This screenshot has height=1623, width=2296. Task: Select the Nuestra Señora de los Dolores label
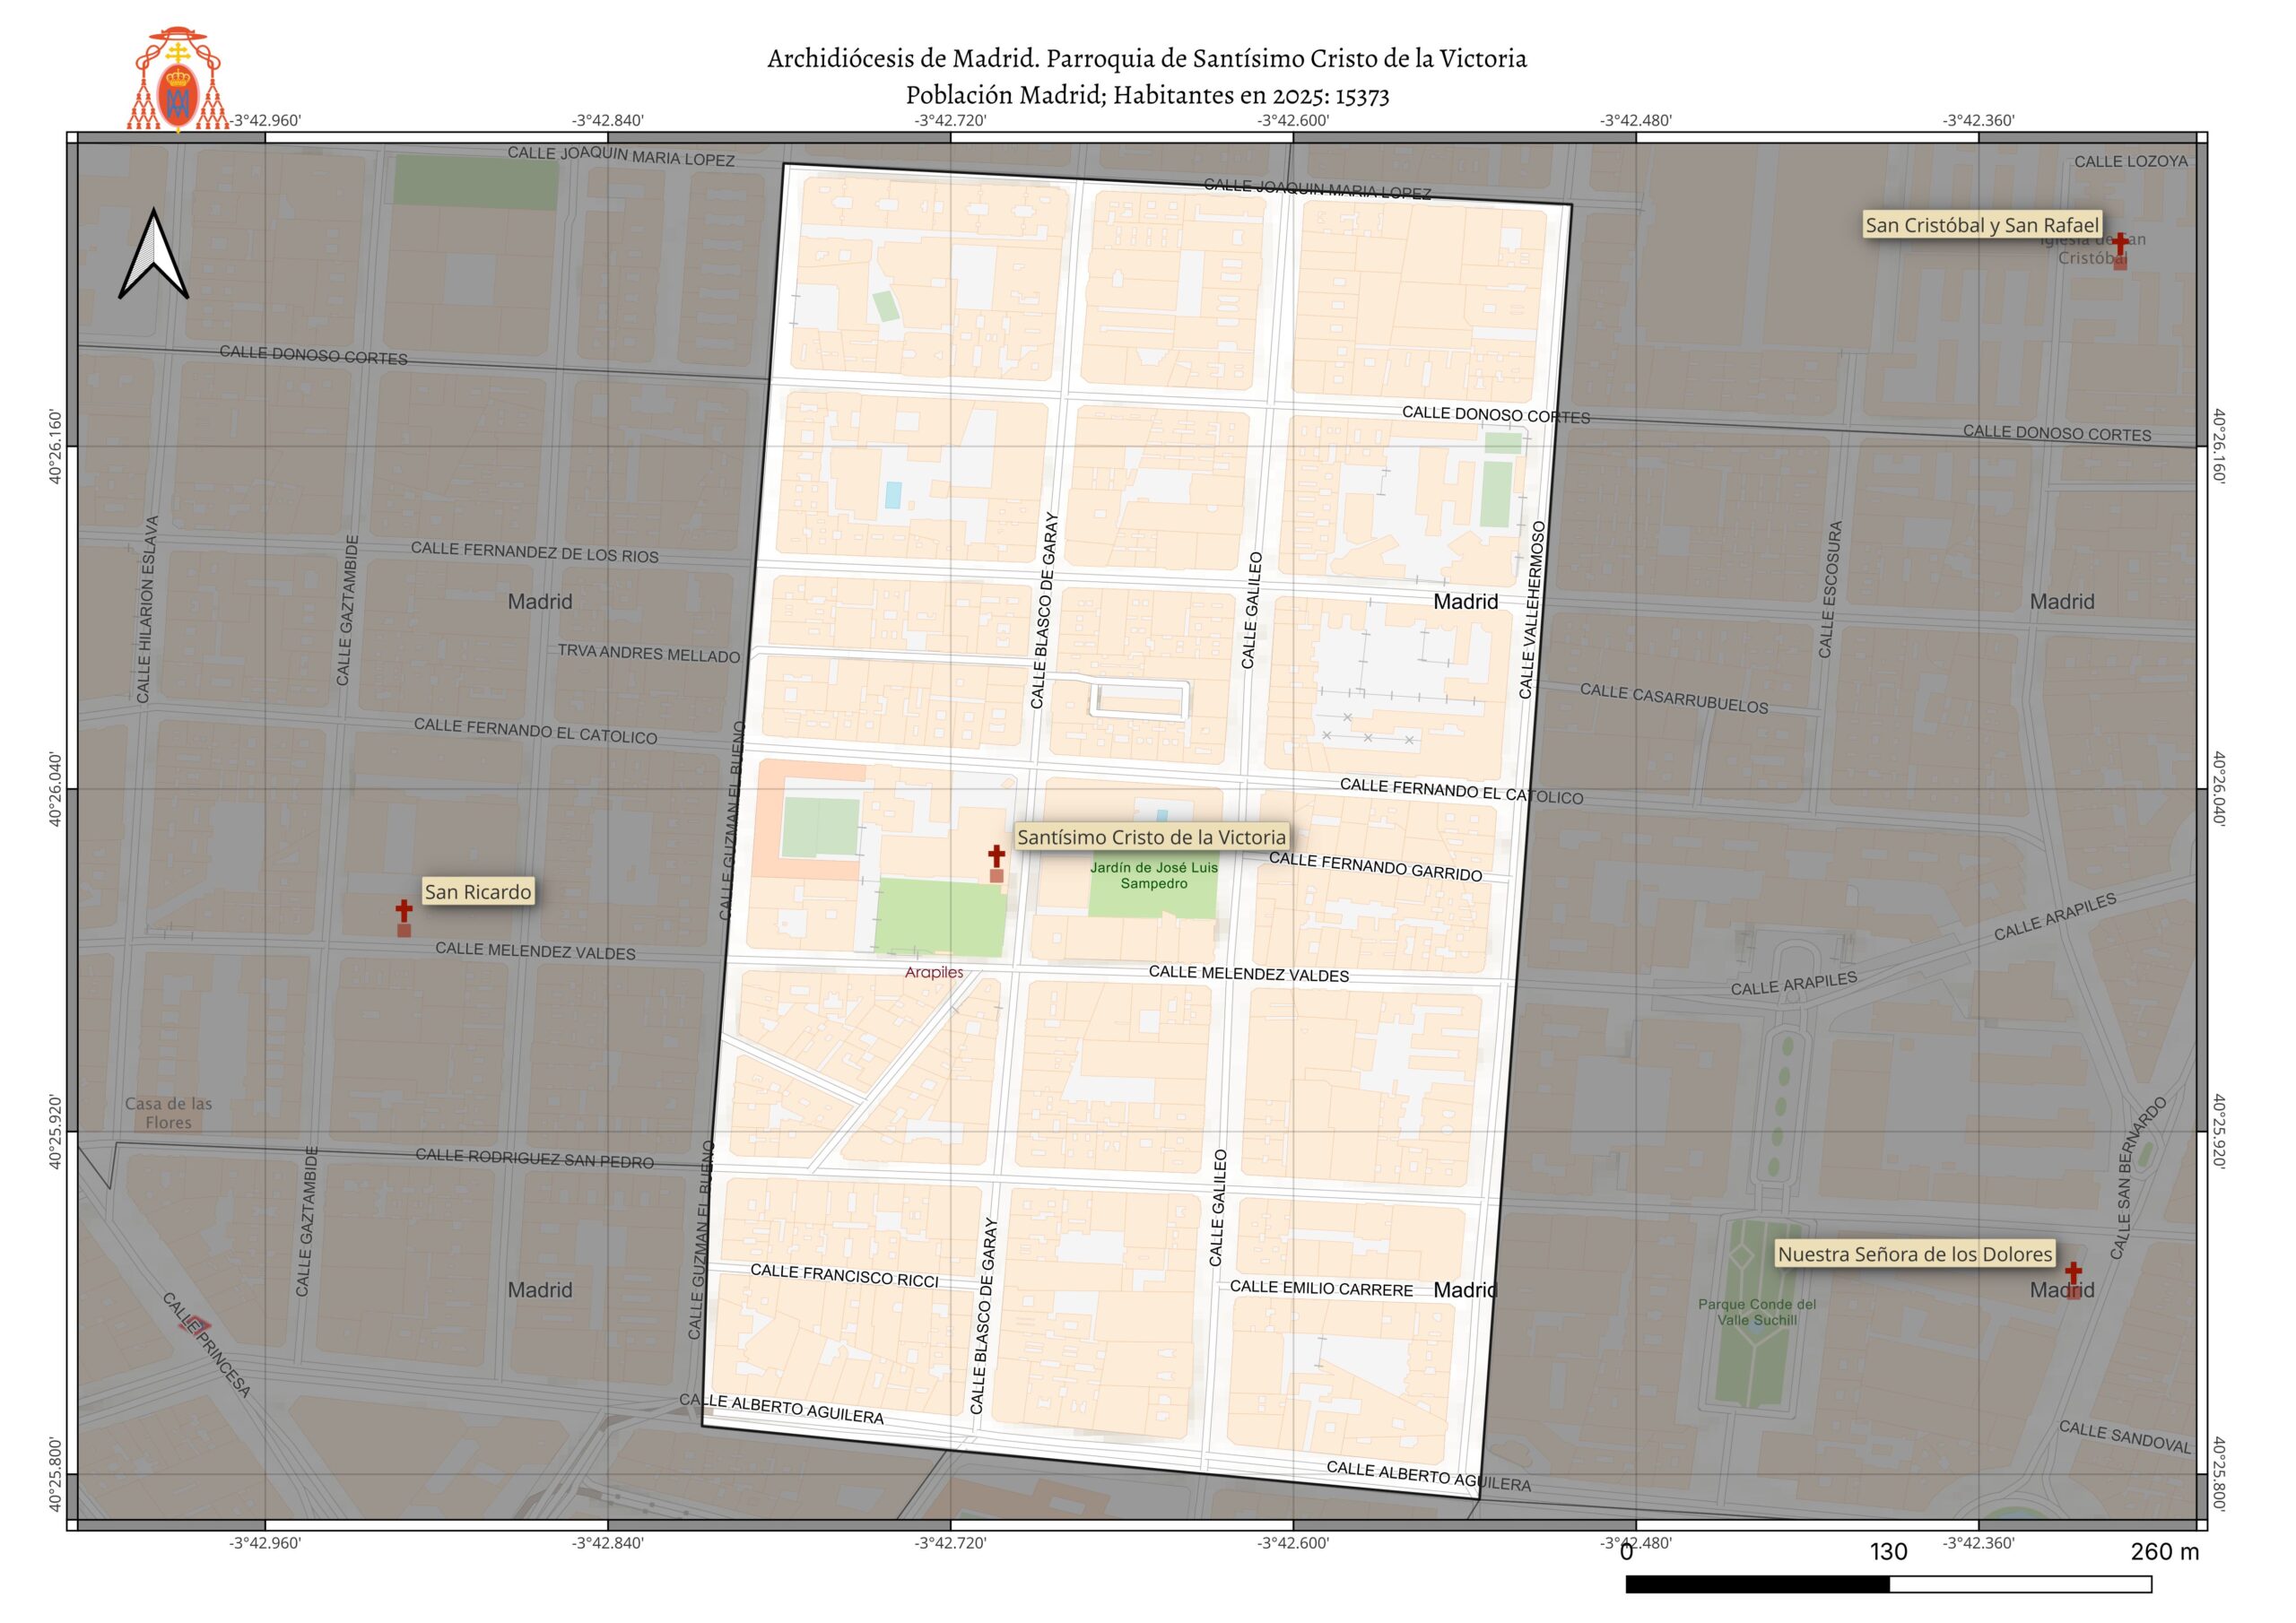click(1914, 1254)
